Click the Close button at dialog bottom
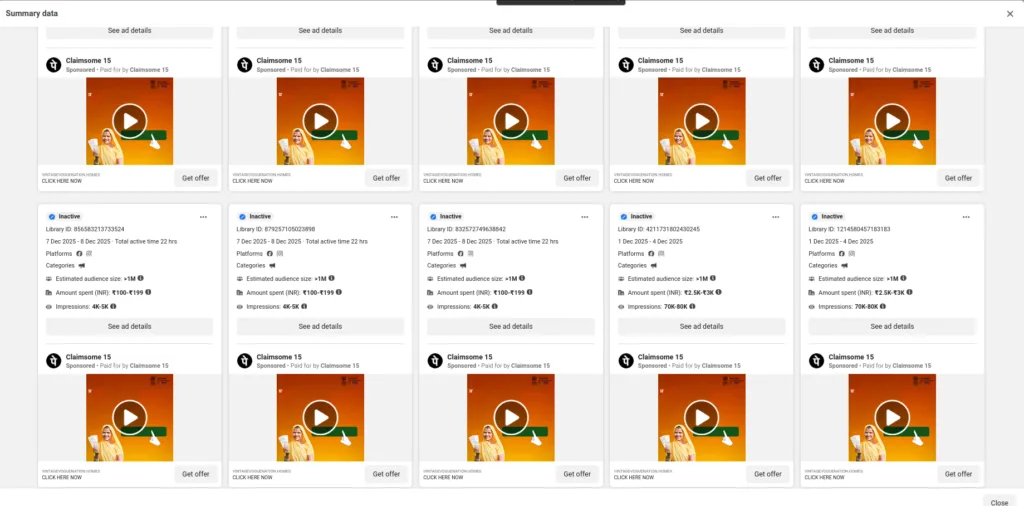The height and width of the screenshot is (506, 1024). [x=998, y=502]
